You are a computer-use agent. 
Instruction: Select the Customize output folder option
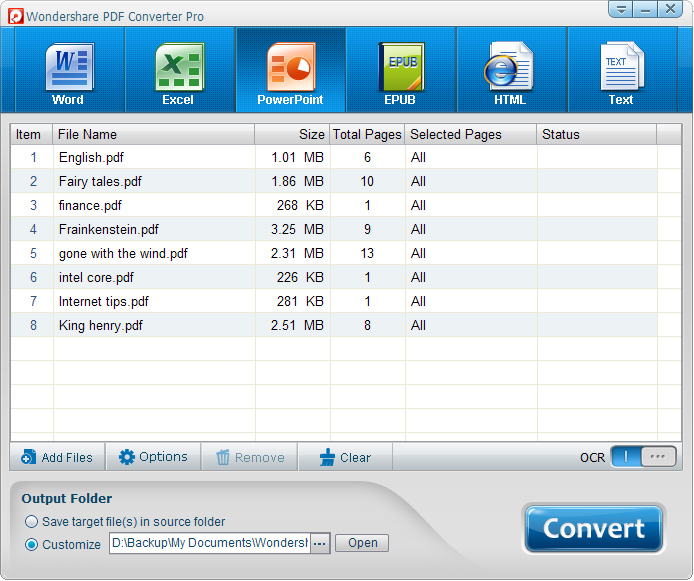(x=32, y=544)
